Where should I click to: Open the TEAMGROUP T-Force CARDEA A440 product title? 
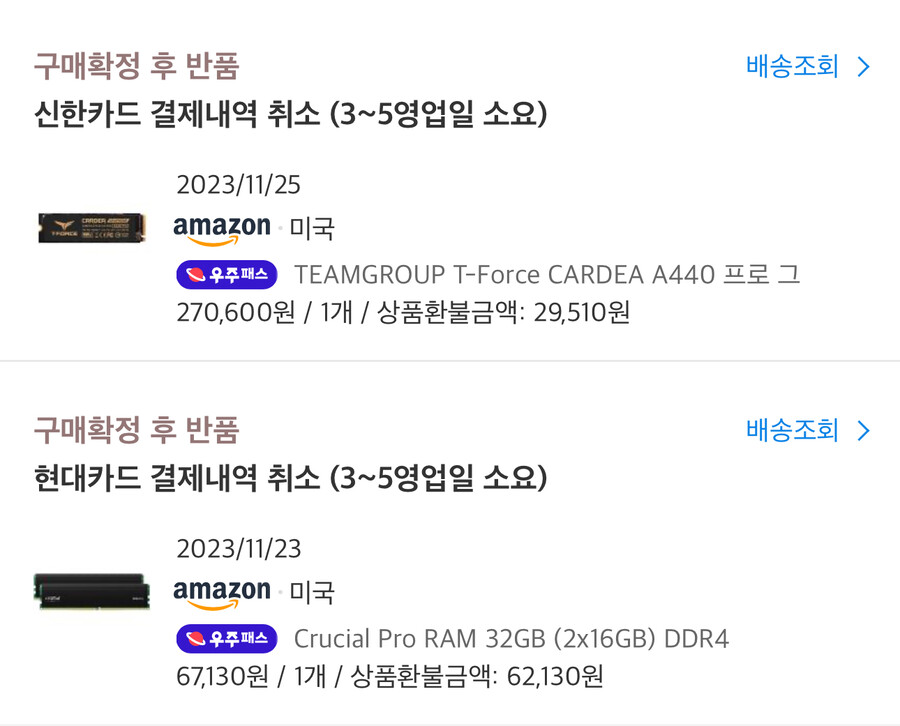click(x=546, y=274)
